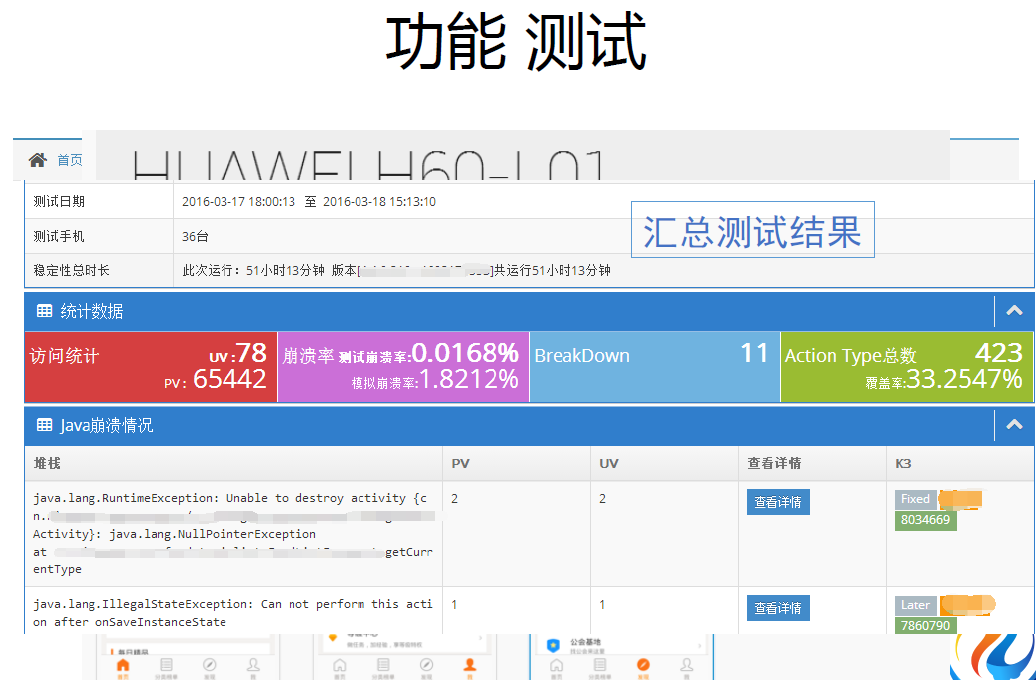Click the grid icon beside 统计数据
The width and height of the screenshot is (1036, 680).
[44, 311]
